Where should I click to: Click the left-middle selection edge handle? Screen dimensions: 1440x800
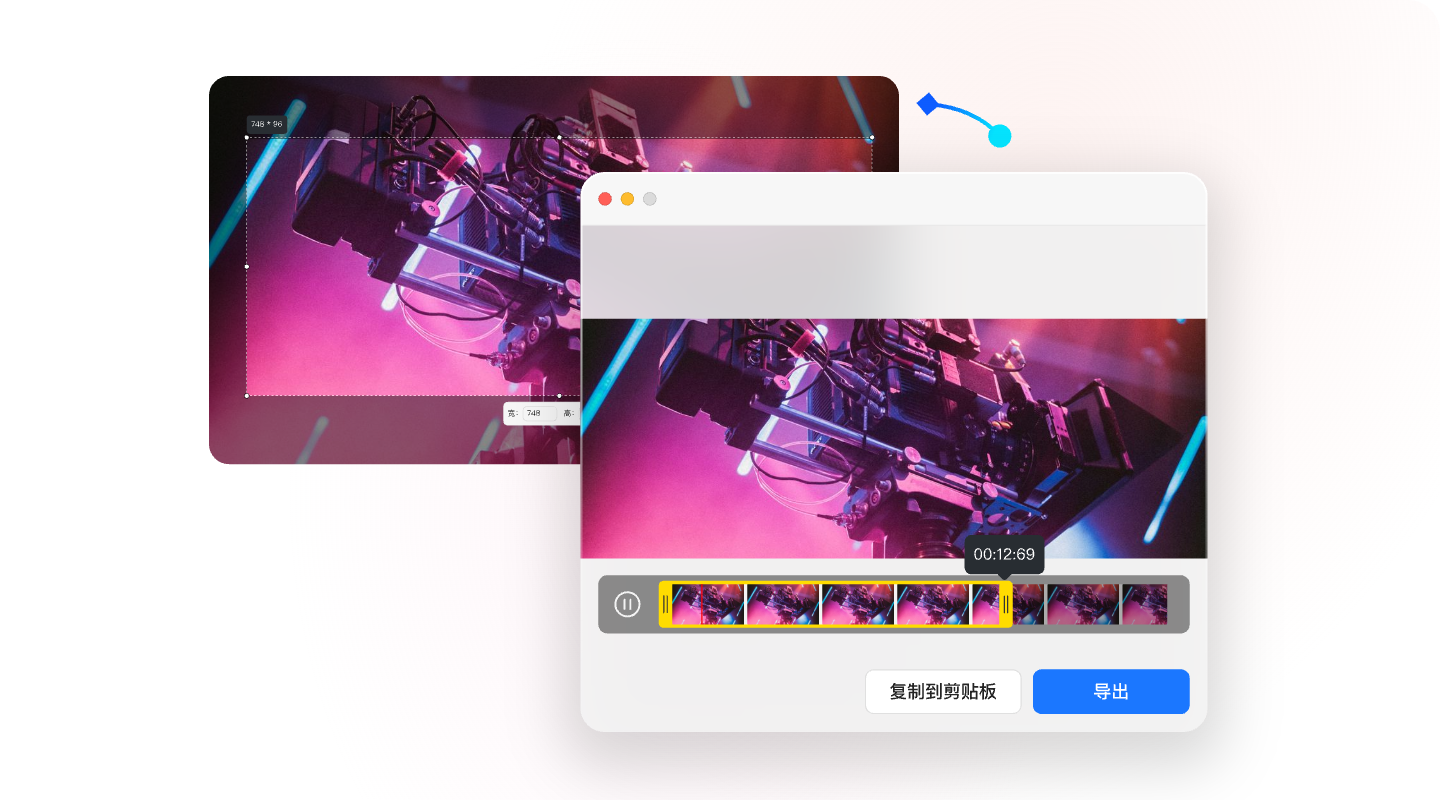247,267
